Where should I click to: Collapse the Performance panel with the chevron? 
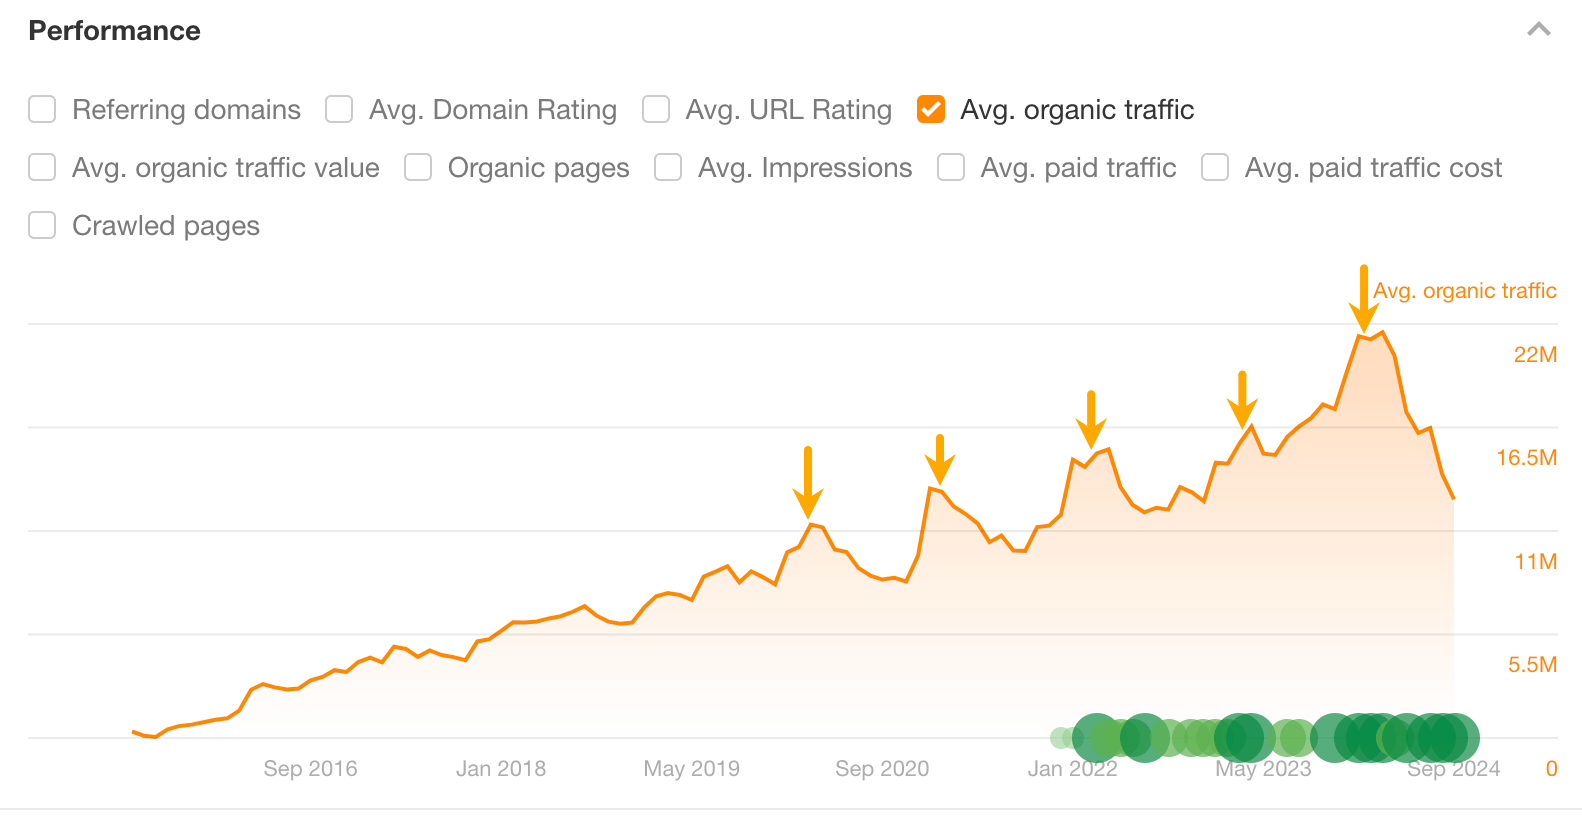(x=1537, y=30)
